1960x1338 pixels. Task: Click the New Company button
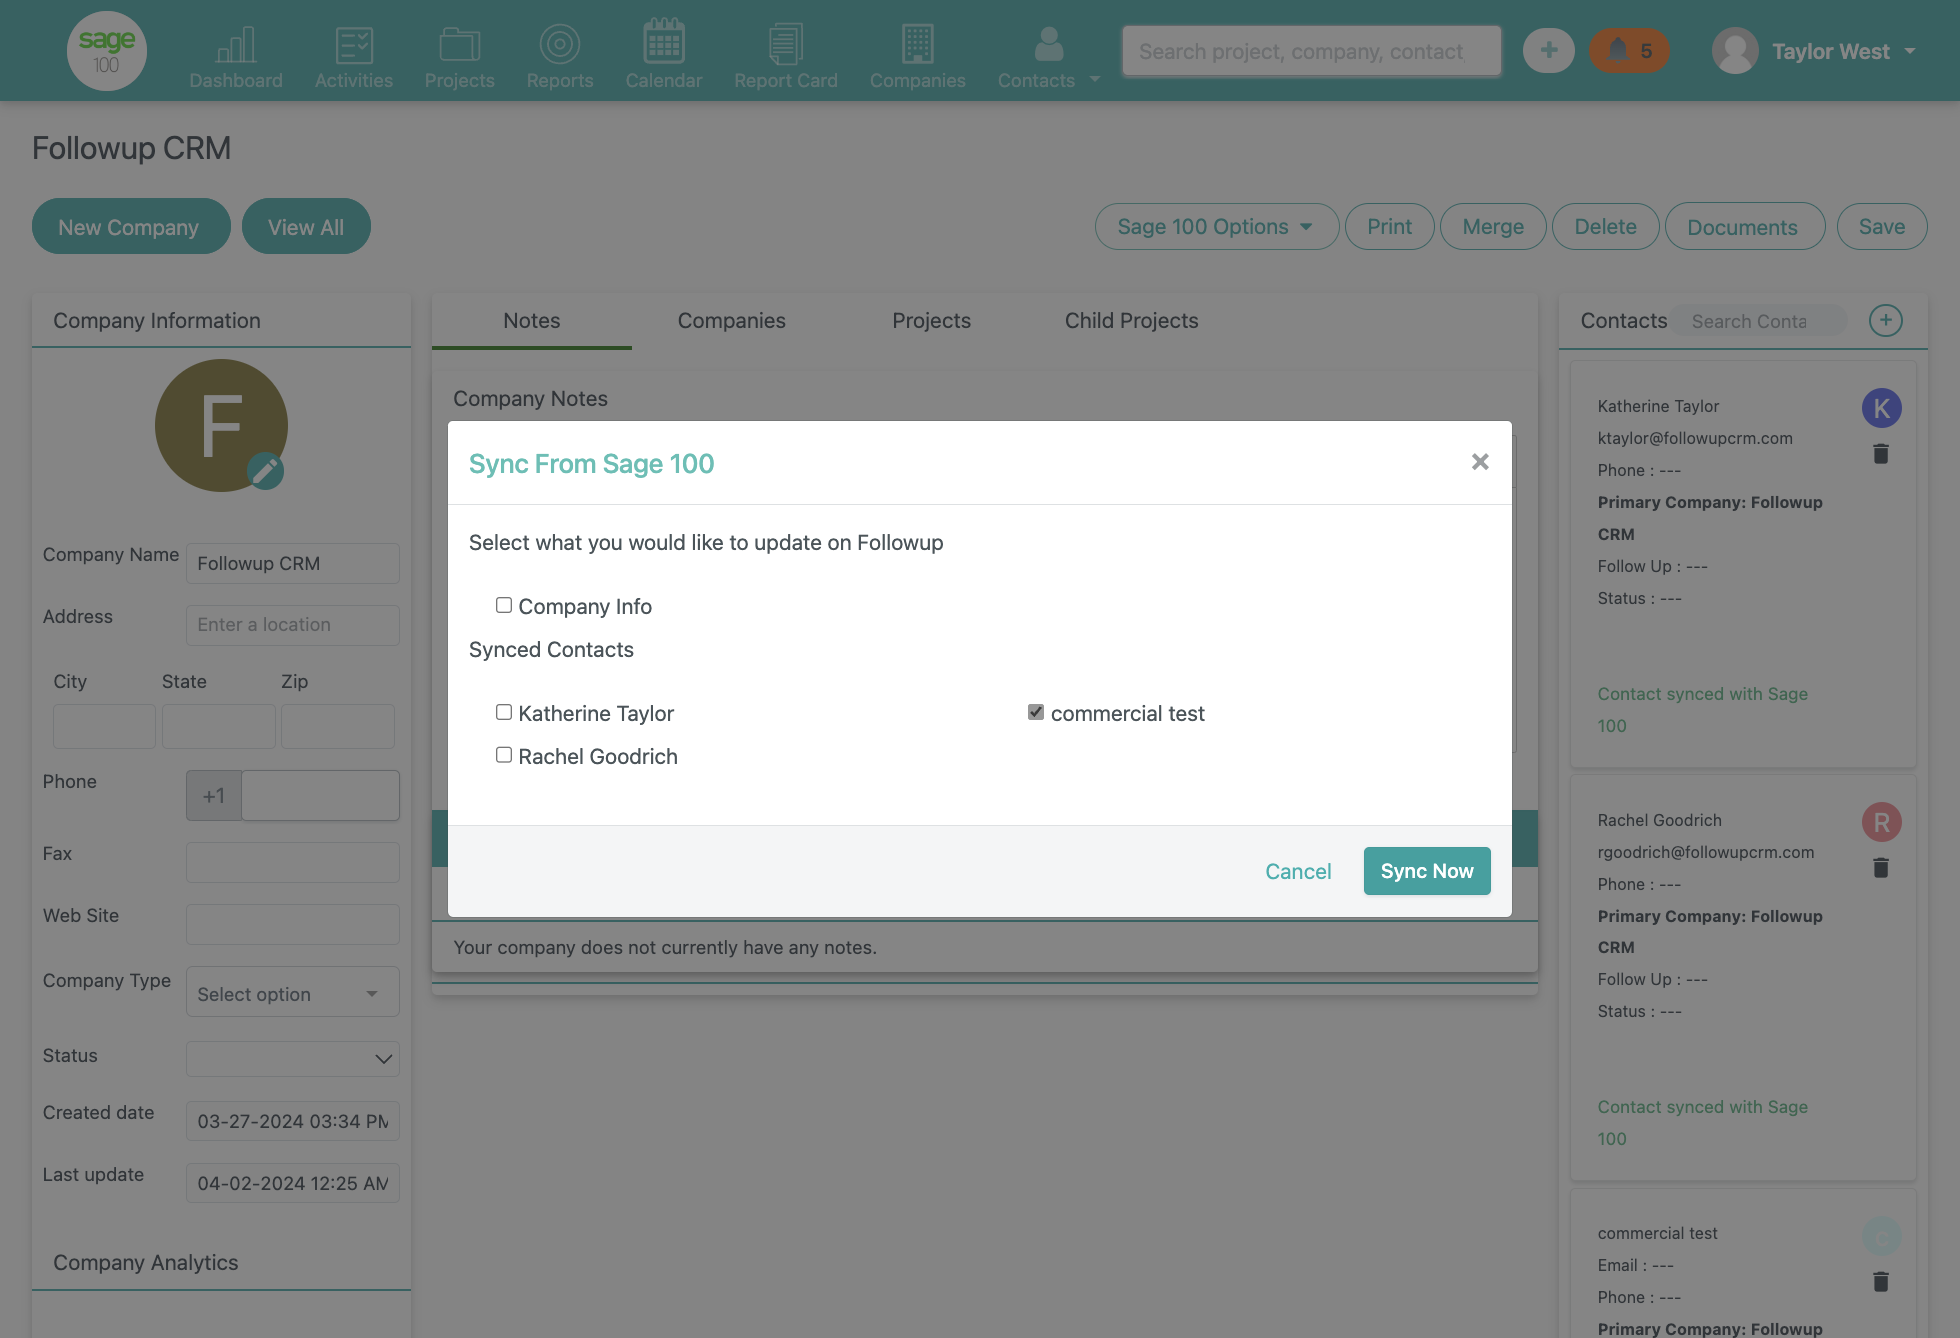[x=131, y=226]
